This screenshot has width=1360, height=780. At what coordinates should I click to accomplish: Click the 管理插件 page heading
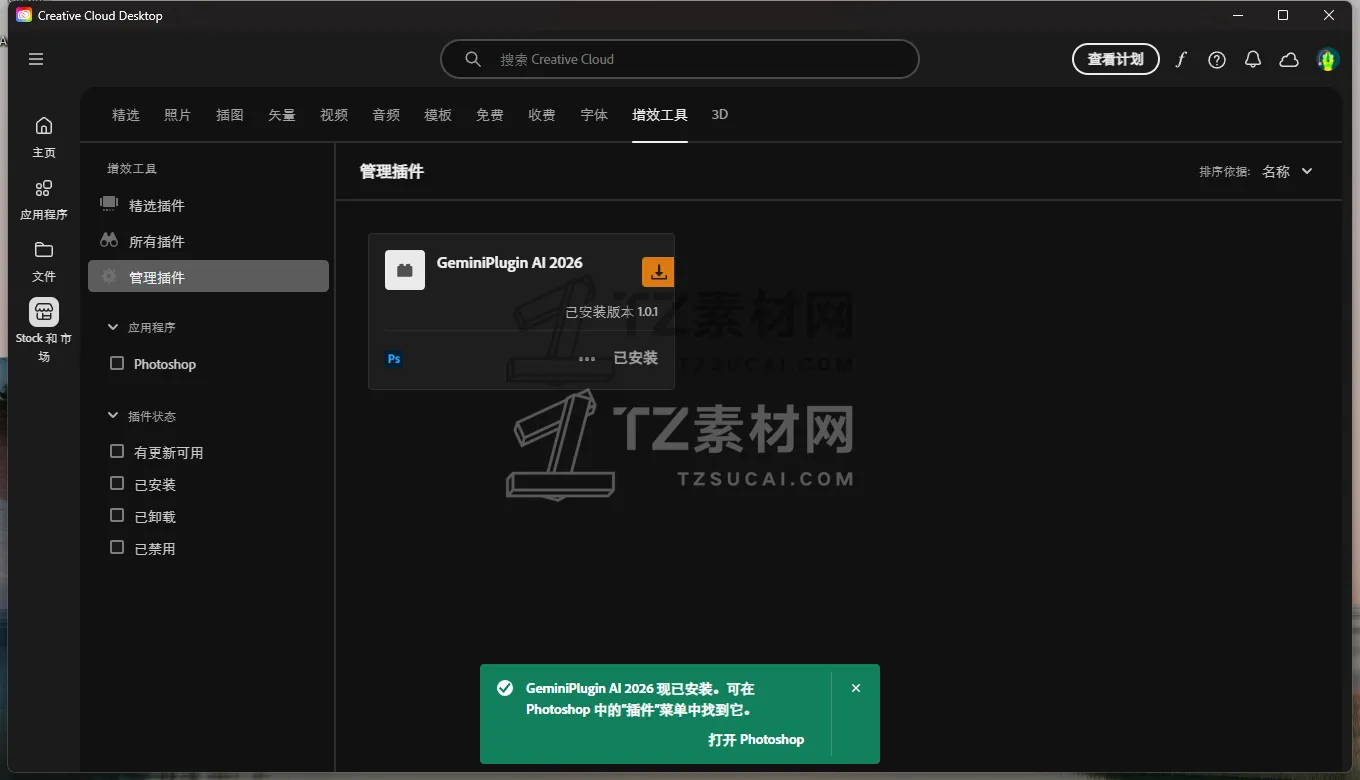[392, 172]
